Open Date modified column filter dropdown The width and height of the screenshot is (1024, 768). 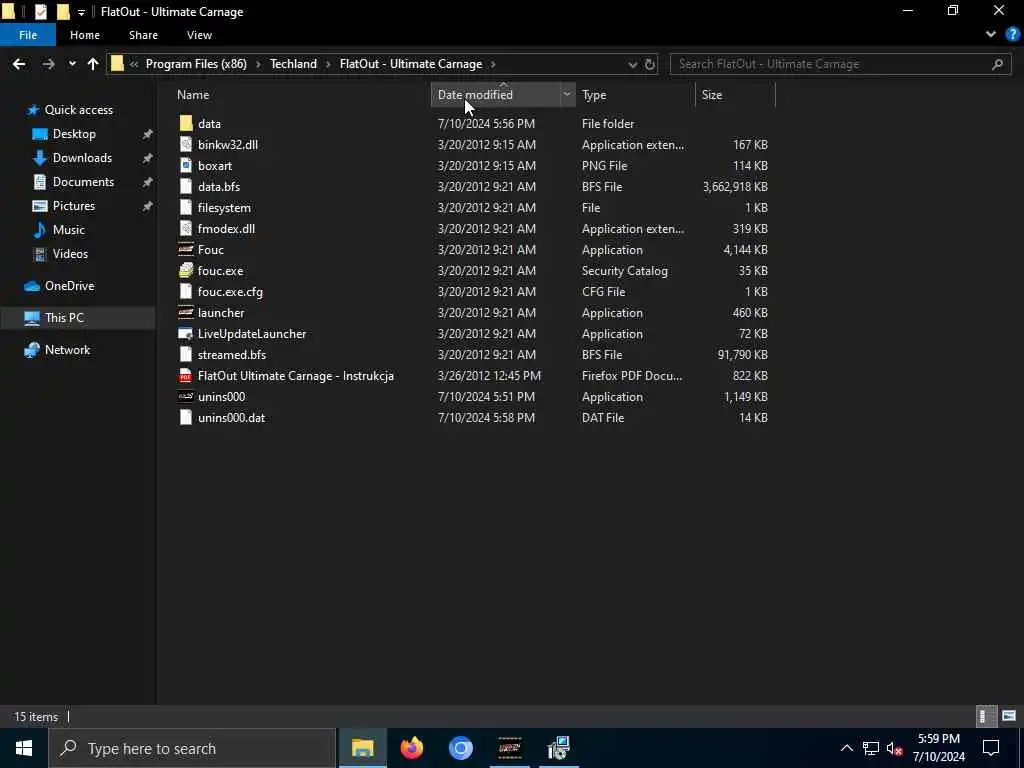567,95
